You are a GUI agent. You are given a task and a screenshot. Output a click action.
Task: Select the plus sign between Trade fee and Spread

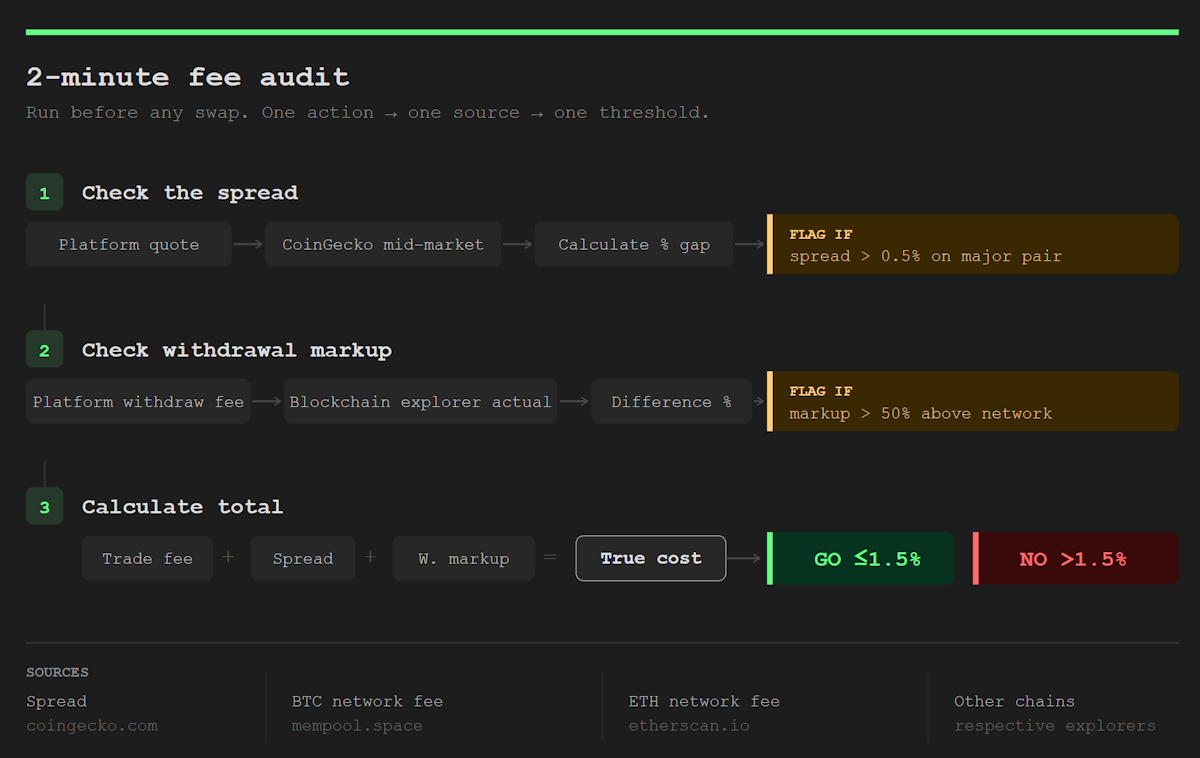click(x=227, y=558)
